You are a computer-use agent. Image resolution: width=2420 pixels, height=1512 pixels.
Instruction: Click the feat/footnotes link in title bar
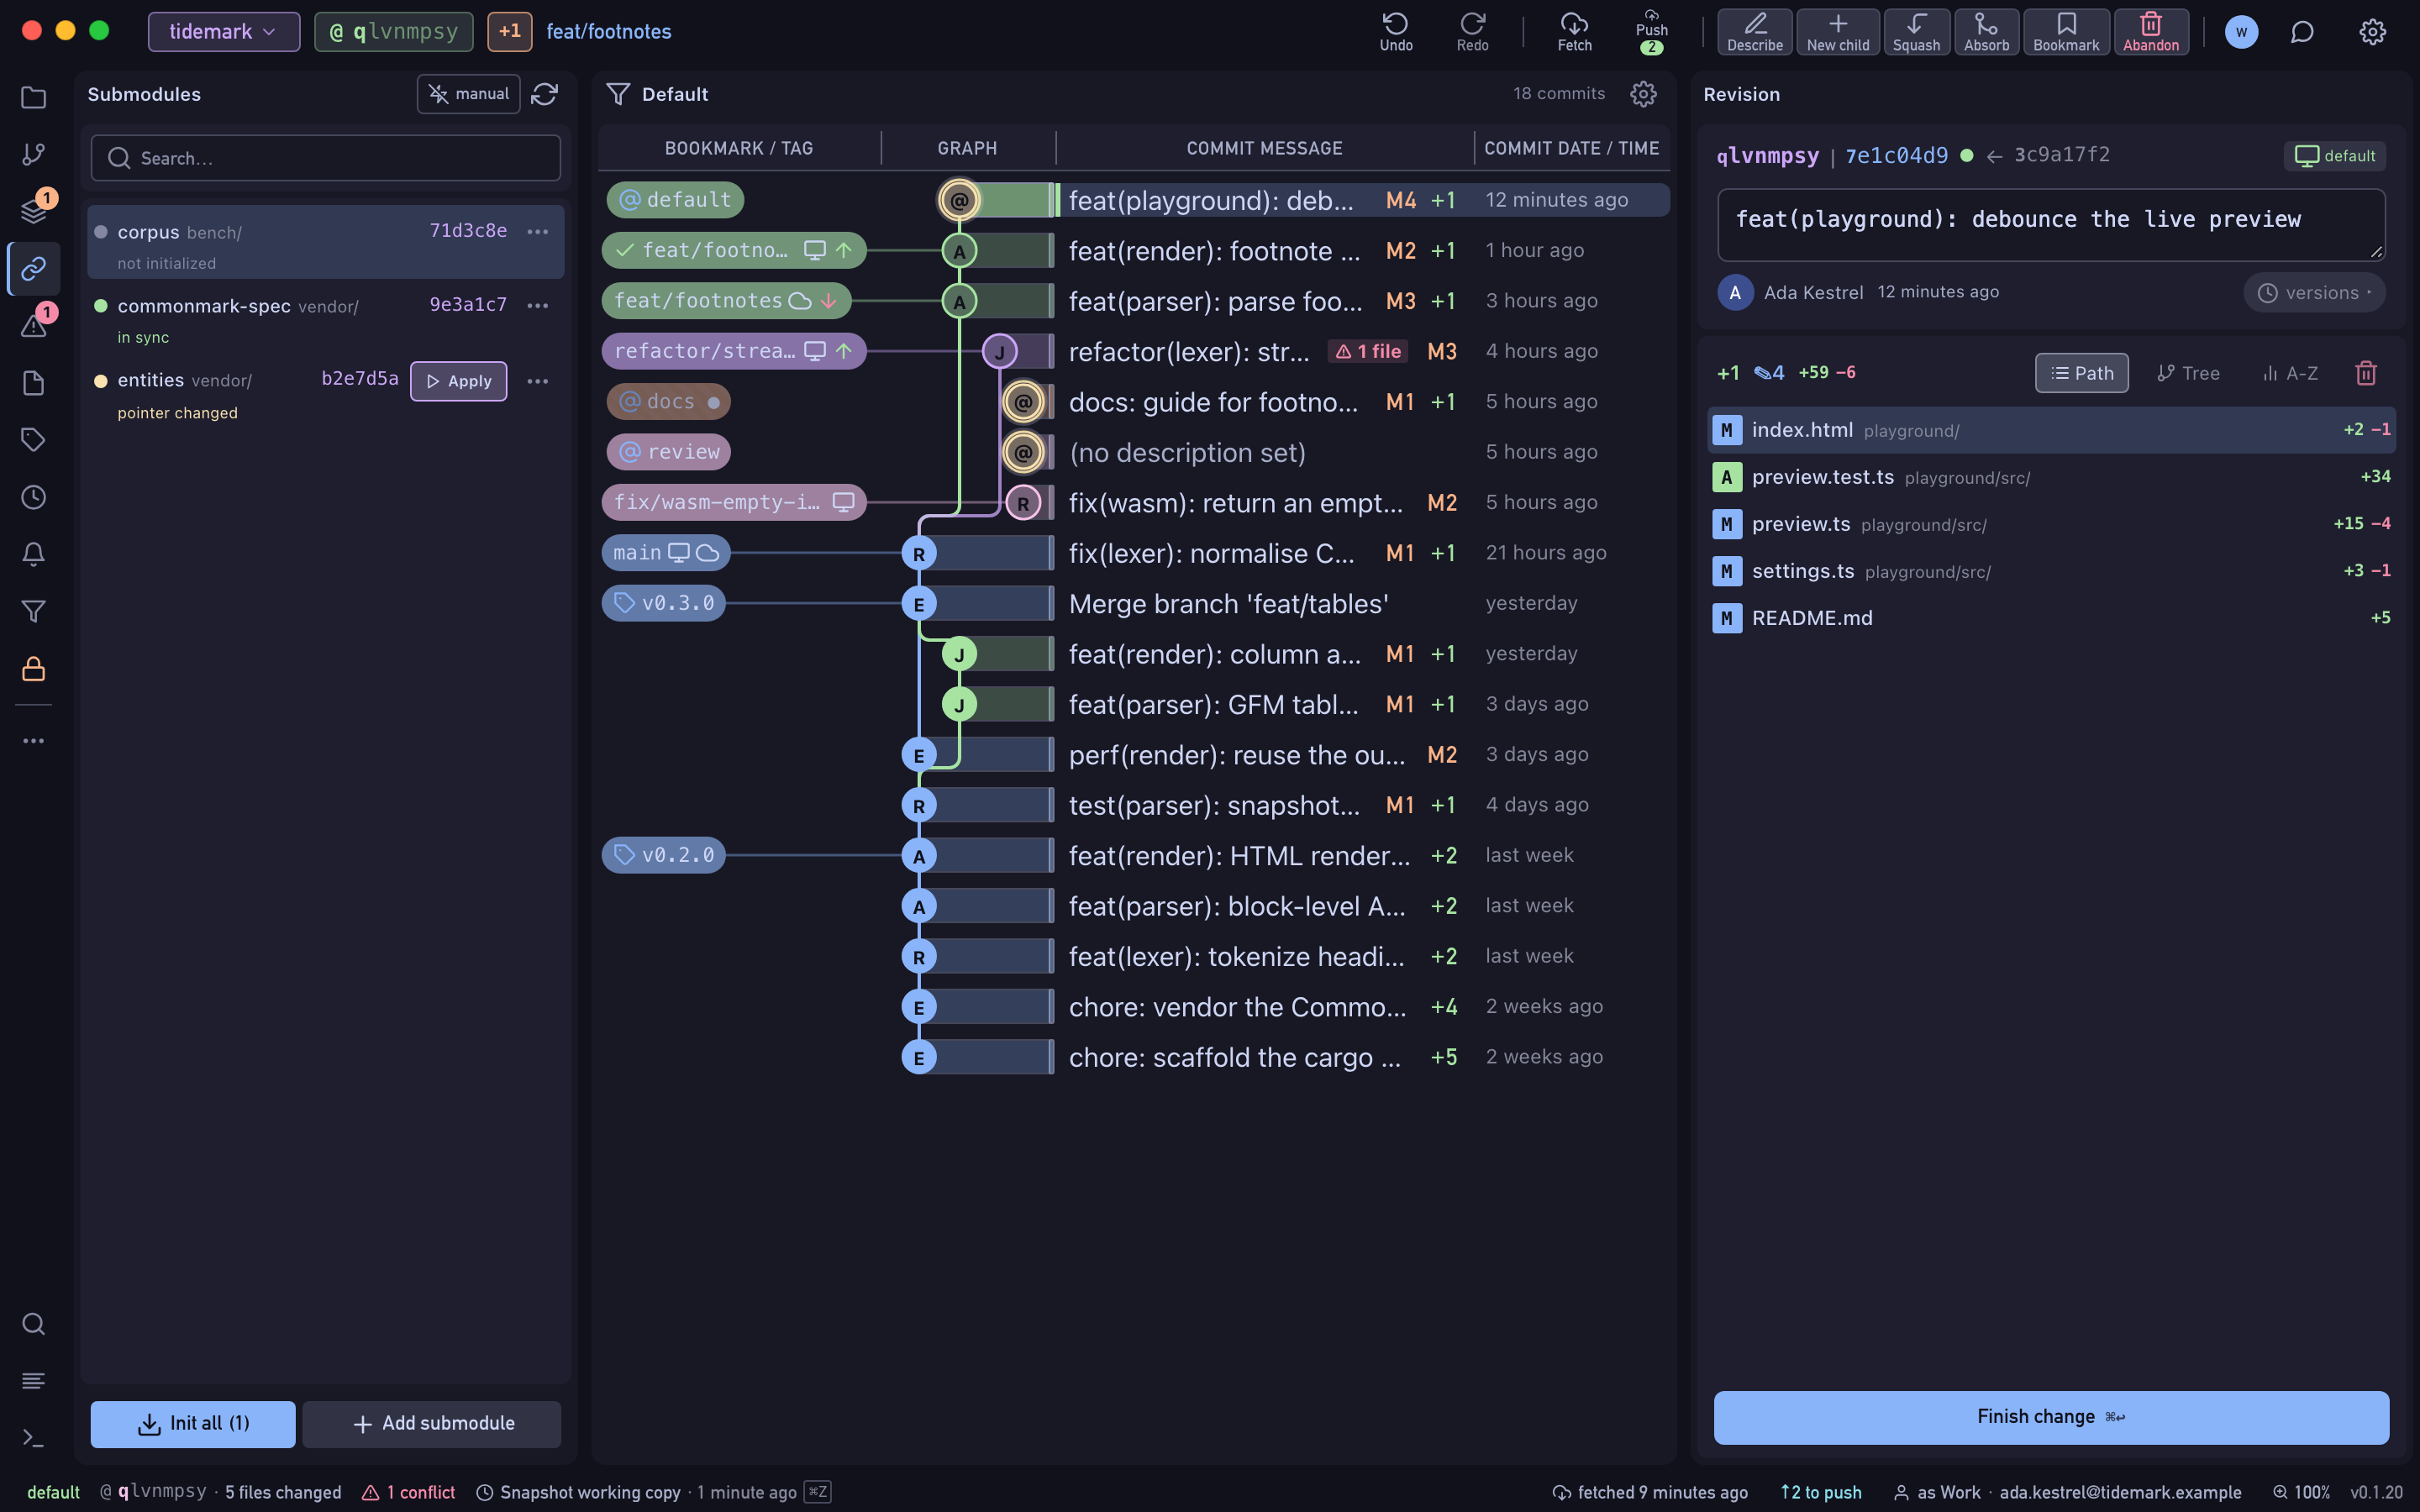pyautogui.click(x=608, y=31)
